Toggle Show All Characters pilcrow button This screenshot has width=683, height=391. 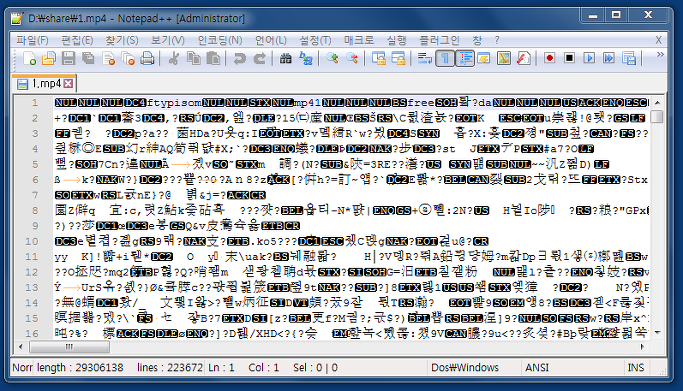(445, 58)
